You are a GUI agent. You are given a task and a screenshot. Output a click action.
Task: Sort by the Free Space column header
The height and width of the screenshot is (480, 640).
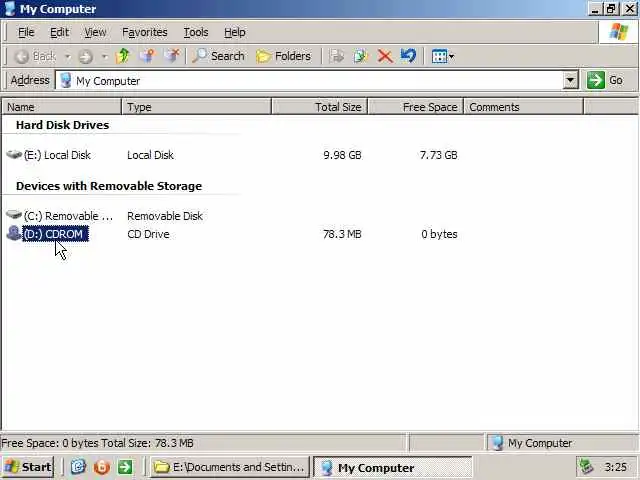[x=416, y=107]
